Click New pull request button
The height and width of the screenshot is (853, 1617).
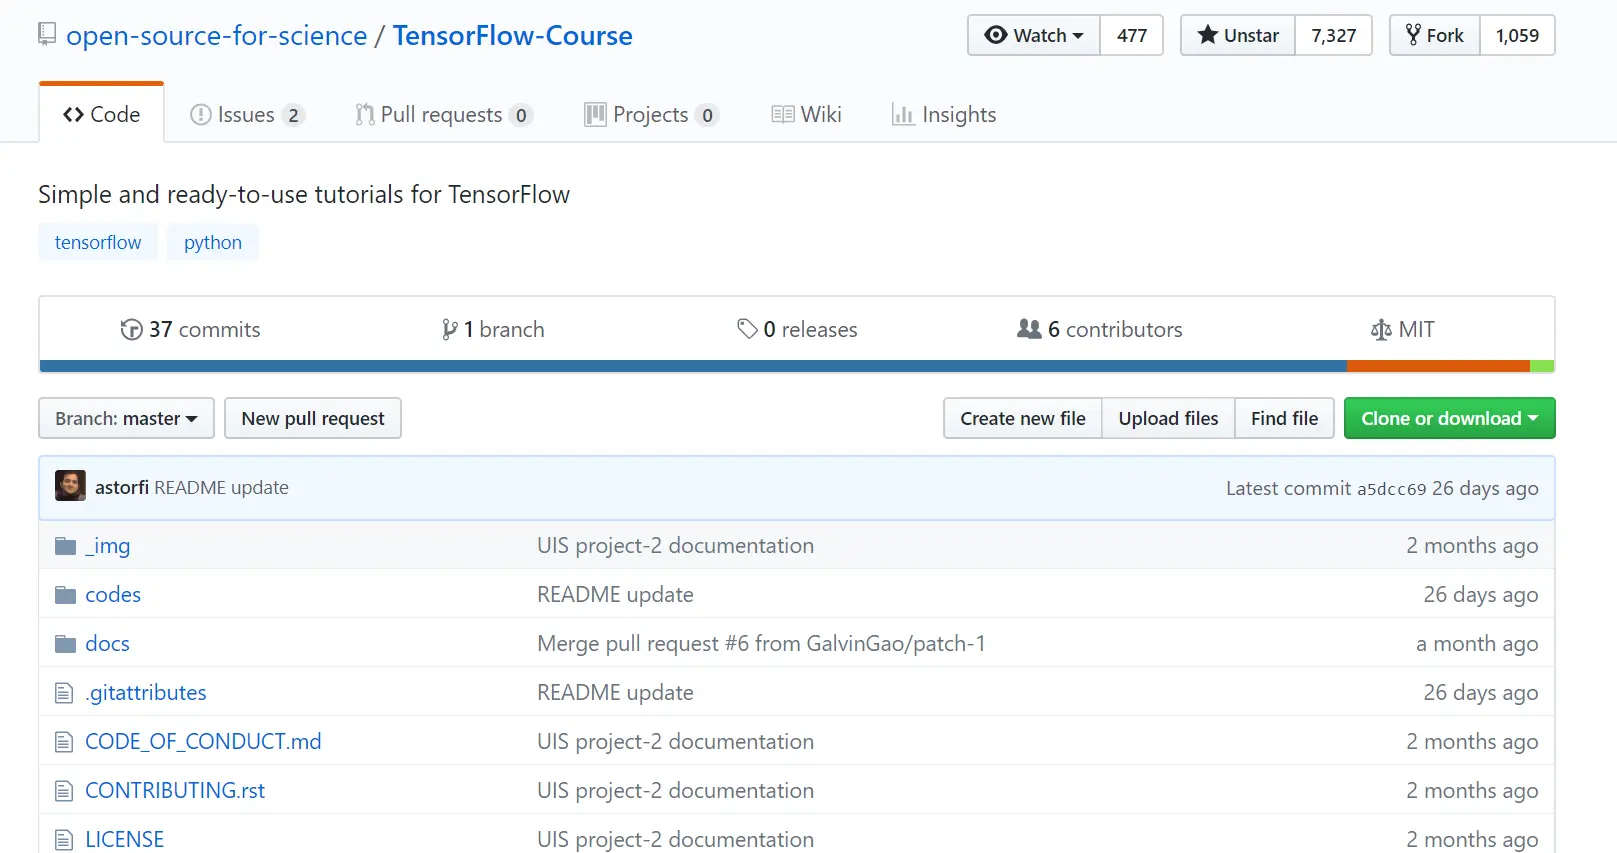pos(313,418)
